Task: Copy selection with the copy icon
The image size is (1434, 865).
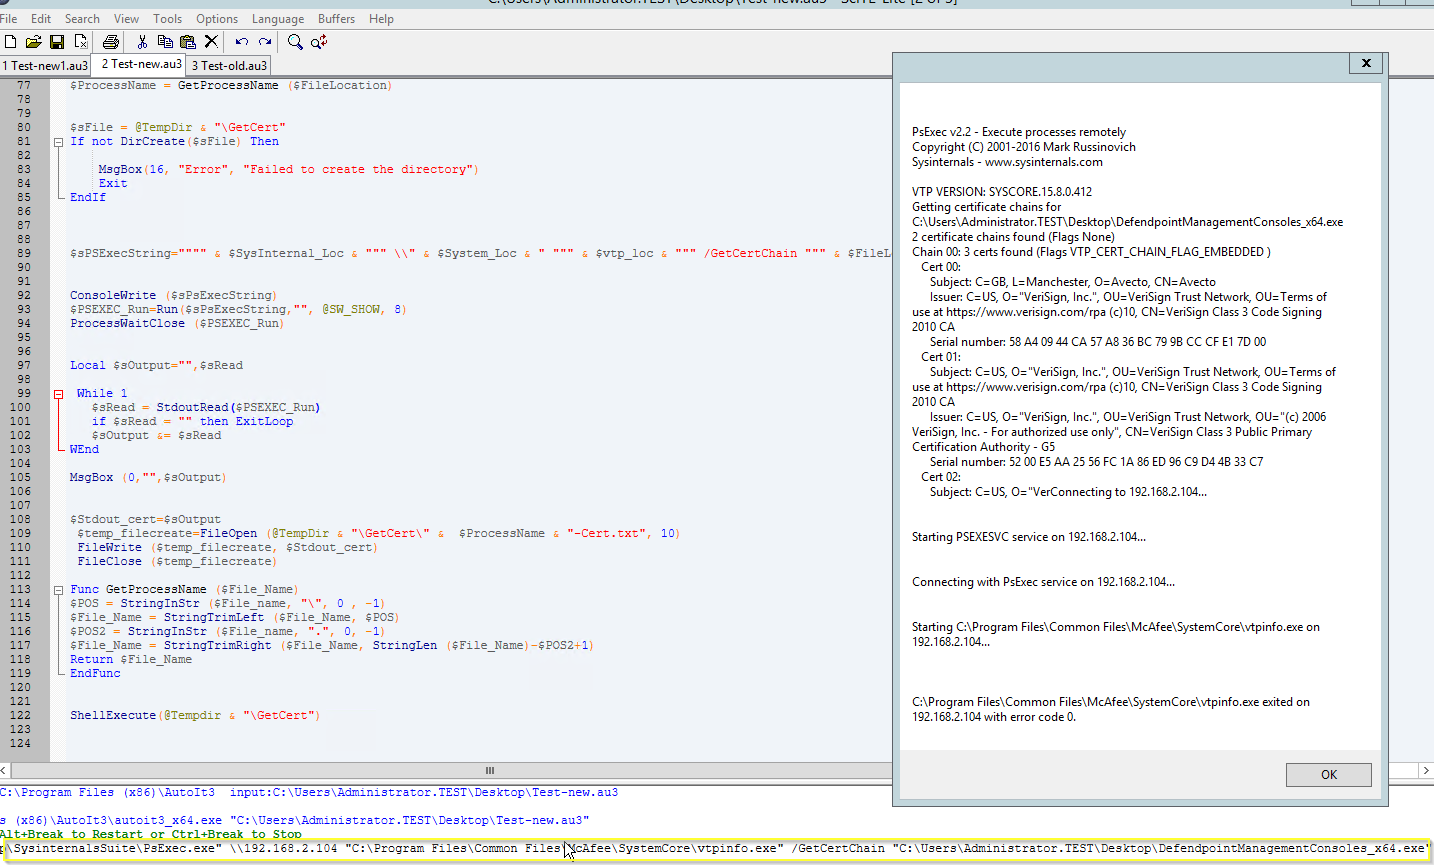Action: pyautogui.click(x=165, y=42)
